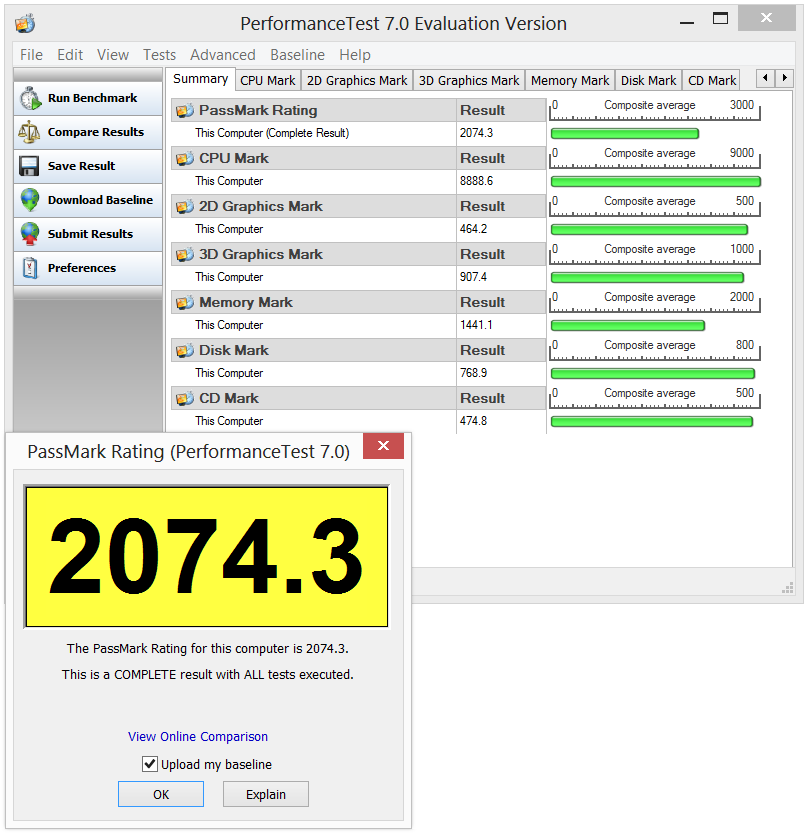Screen dimensions: 809x833
Task: Click the Explain button
Action: (266, 794)
